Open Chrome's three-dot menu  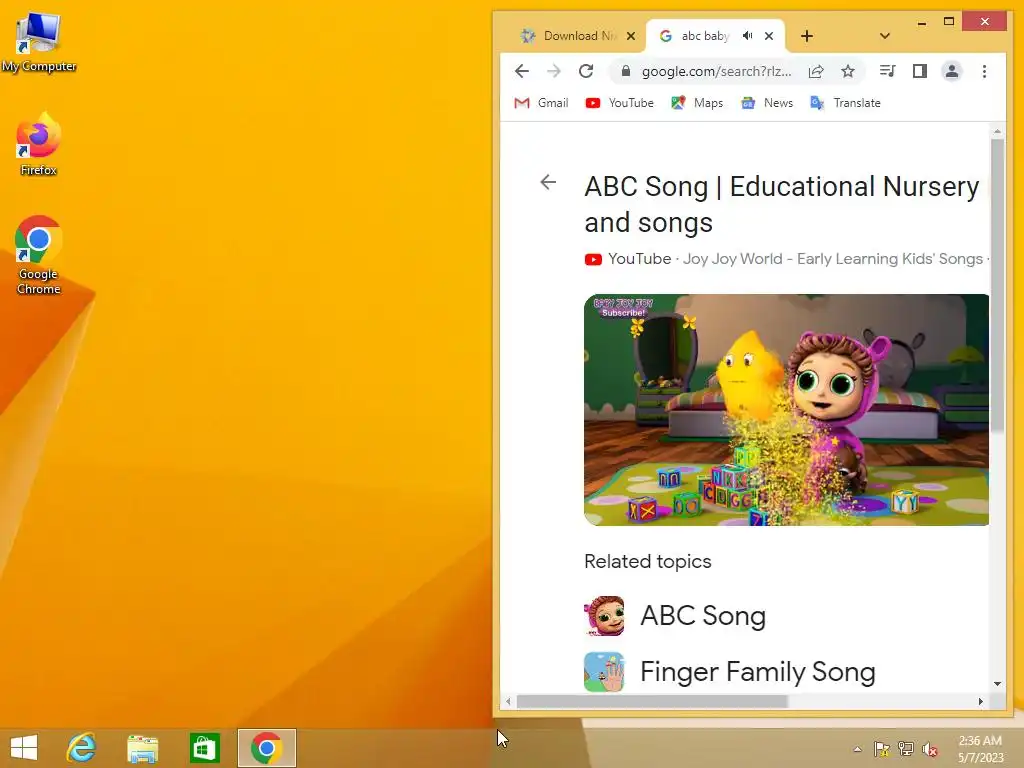[x=984, y=71]
